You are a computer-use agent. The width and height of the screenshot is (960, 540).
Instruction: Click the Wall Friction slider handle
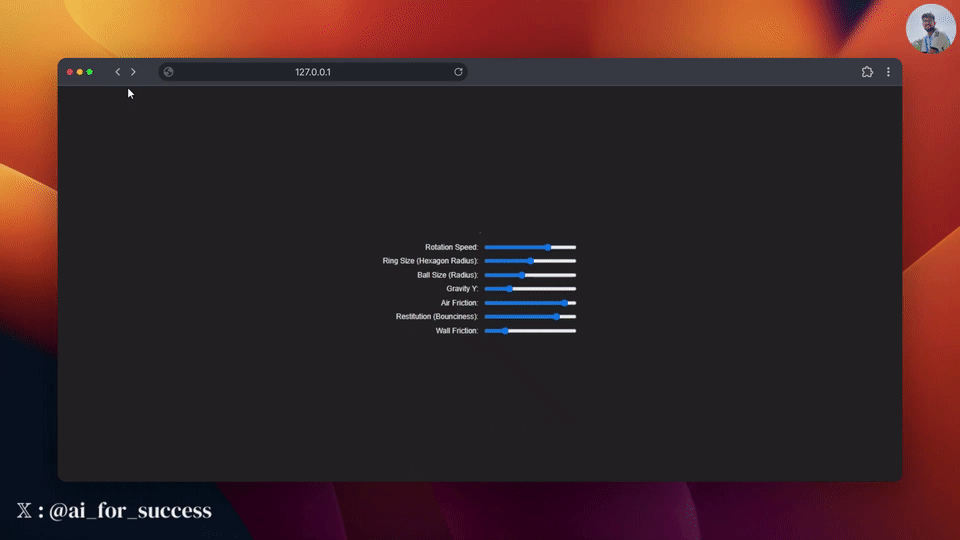point(505,331)
